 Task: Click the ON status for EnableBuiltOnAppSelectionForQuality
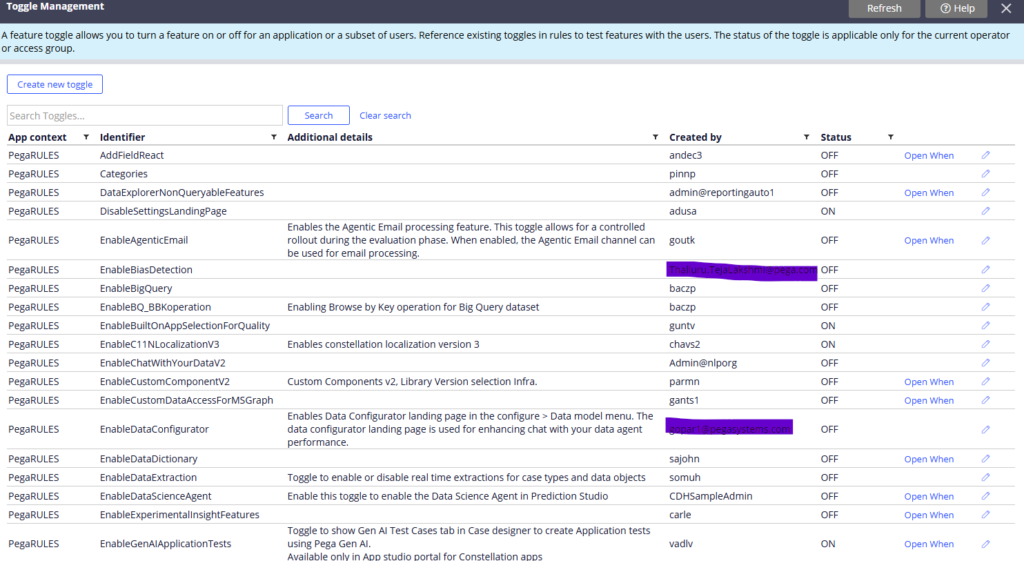point(827,325)
